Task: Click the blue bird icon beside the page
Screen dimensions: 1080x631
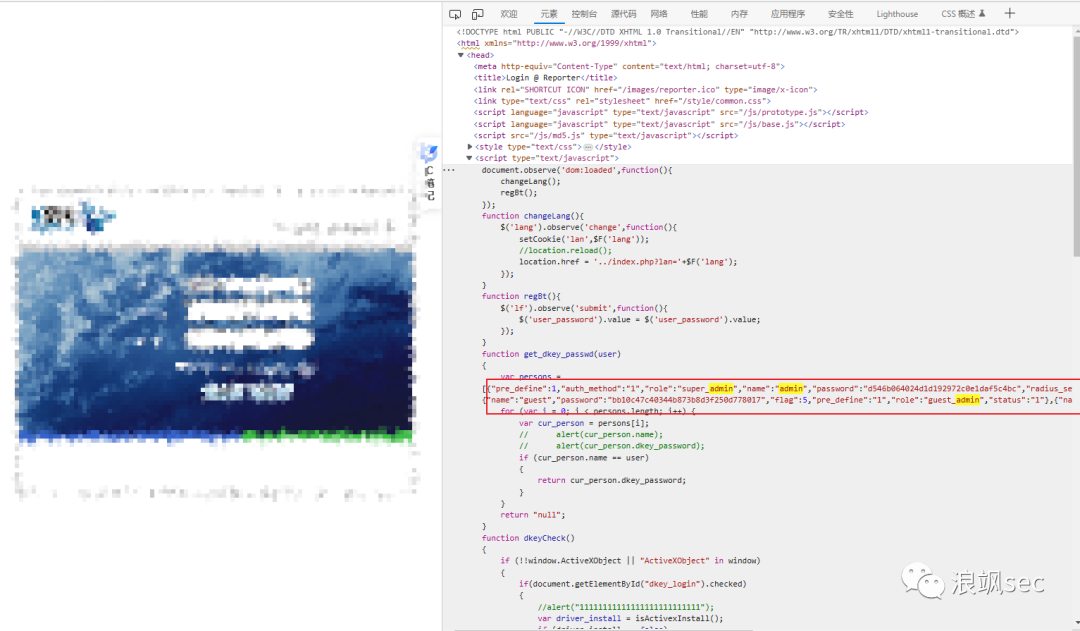Action: point(429,153)
